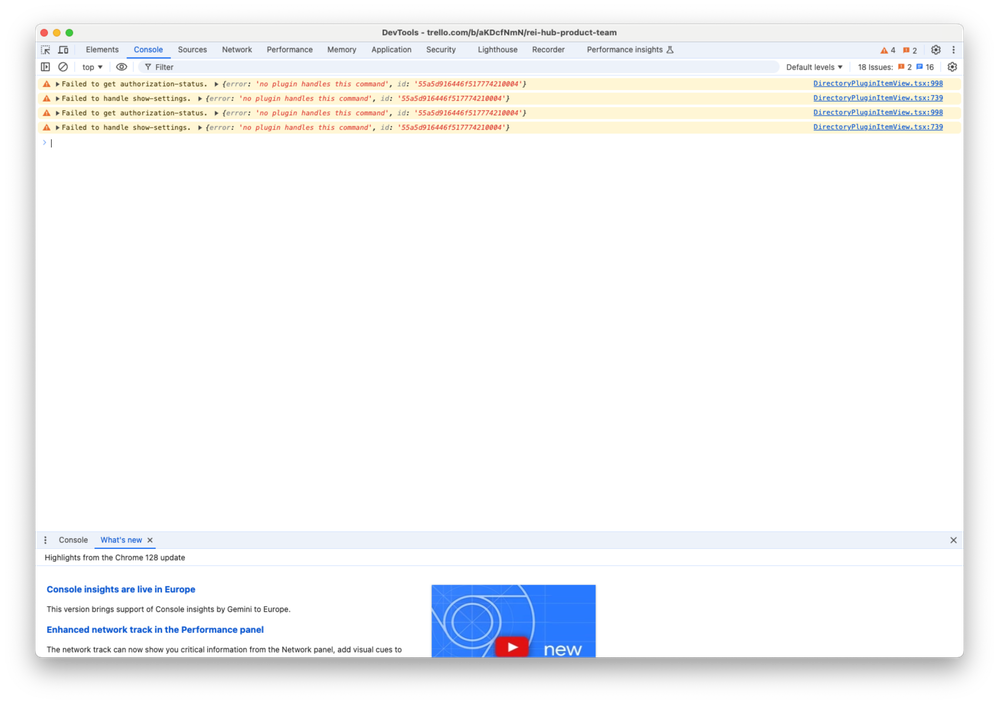Expand the first show-settings warning message

point(57,99)
